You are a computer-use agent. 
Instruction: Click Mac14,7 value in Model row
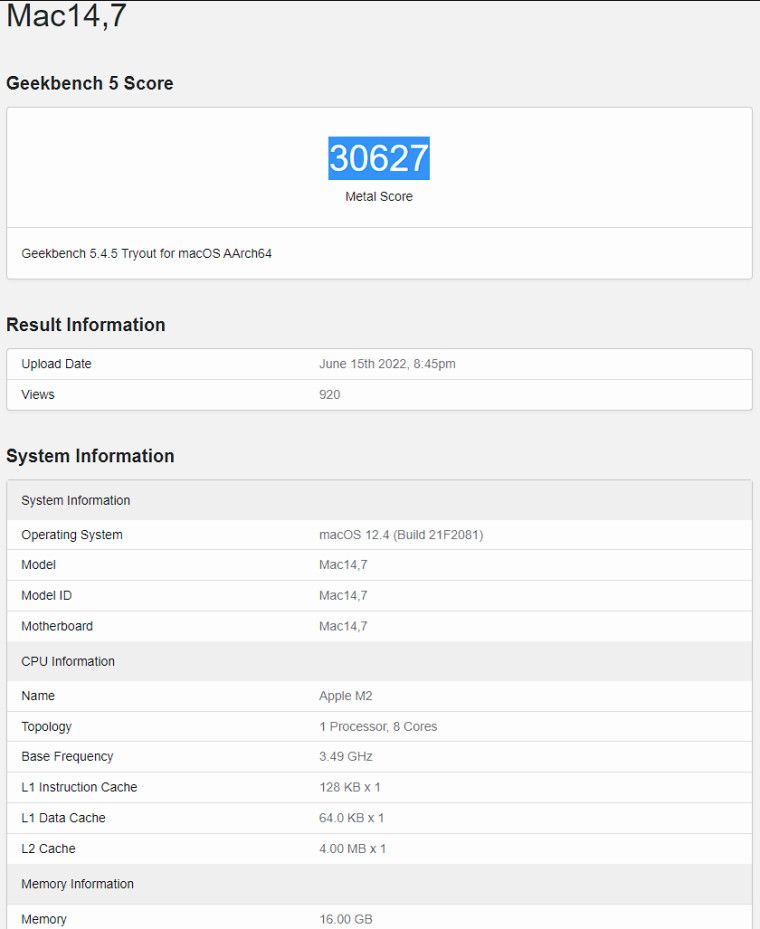coord(343,565)
